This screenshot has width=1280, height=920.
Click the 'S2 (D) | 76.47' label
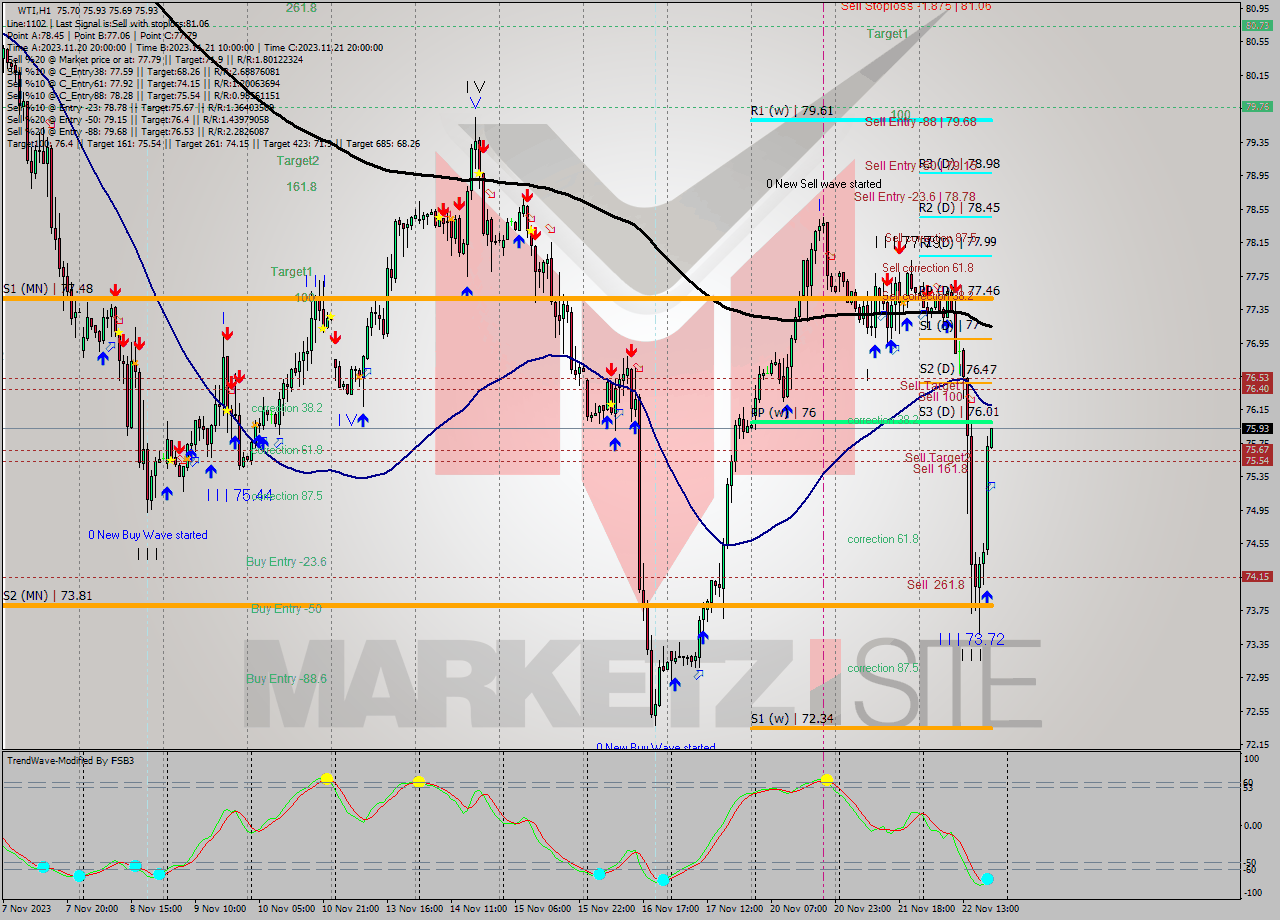(958, 369)
